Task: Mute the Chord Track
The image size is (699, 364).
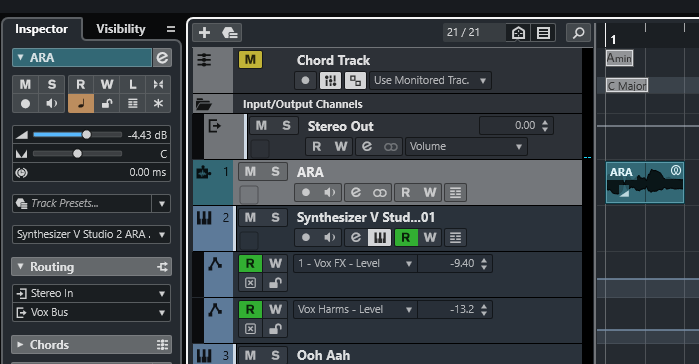Action: point(250,59)
